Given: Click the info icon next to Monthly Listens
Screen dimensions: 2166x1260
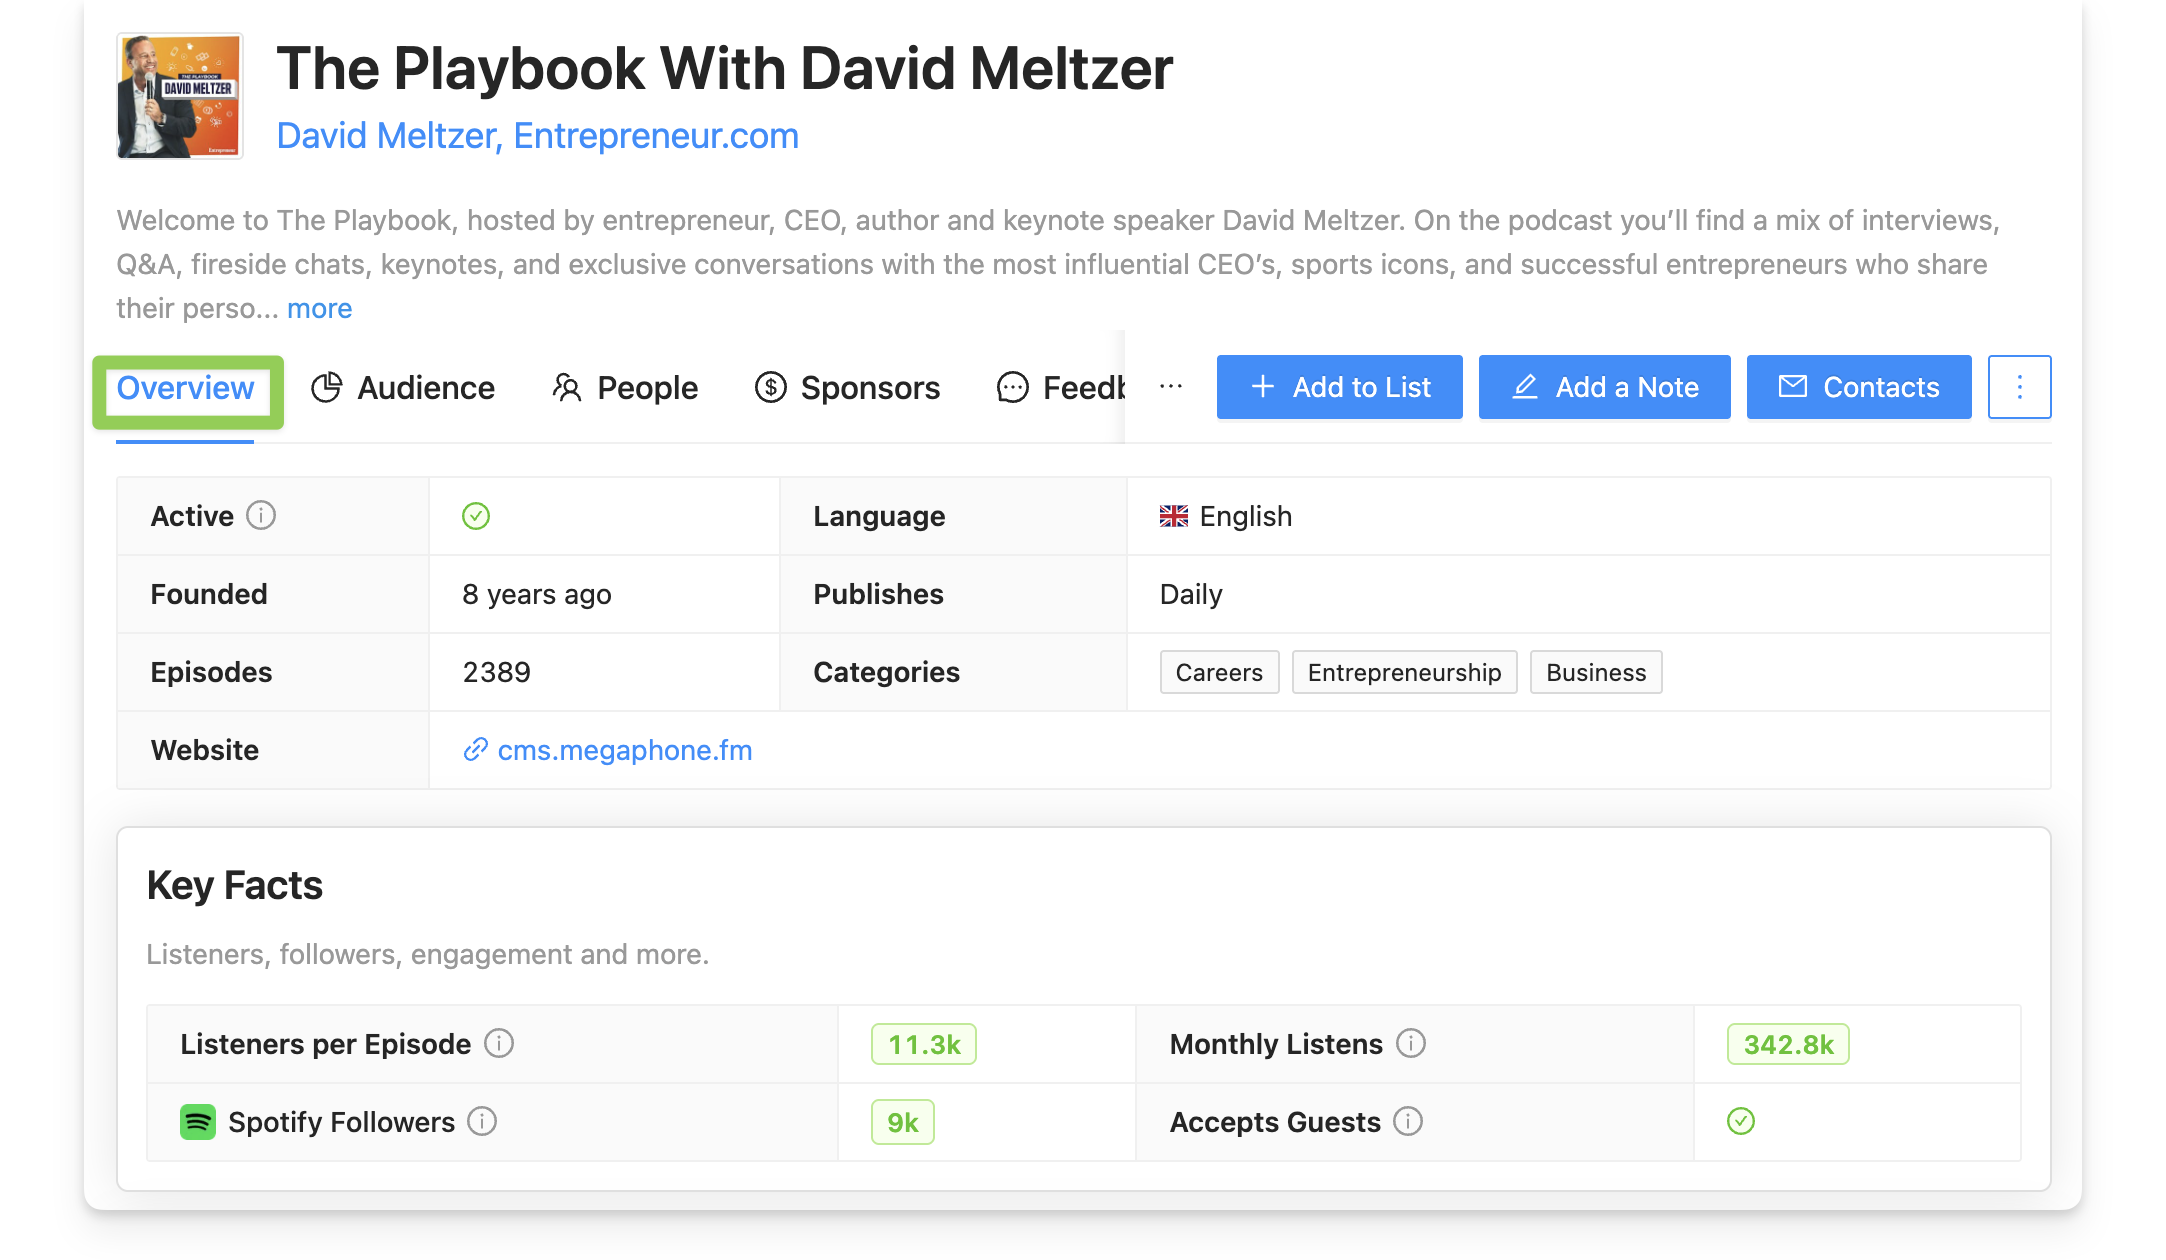Looking at the screenshot, I should tap(1411, 1043).
